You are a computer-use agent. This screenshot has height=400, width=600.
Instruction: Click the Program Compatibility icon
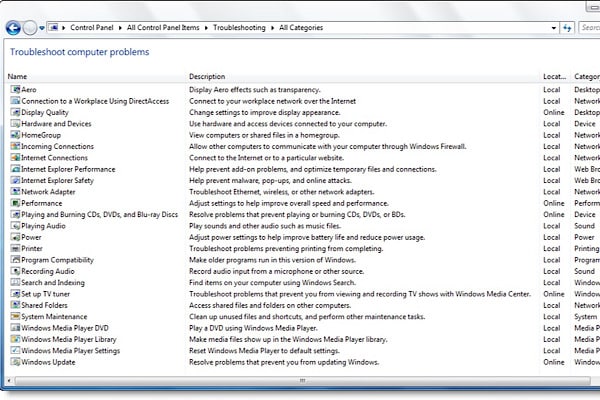coord(15,260)
